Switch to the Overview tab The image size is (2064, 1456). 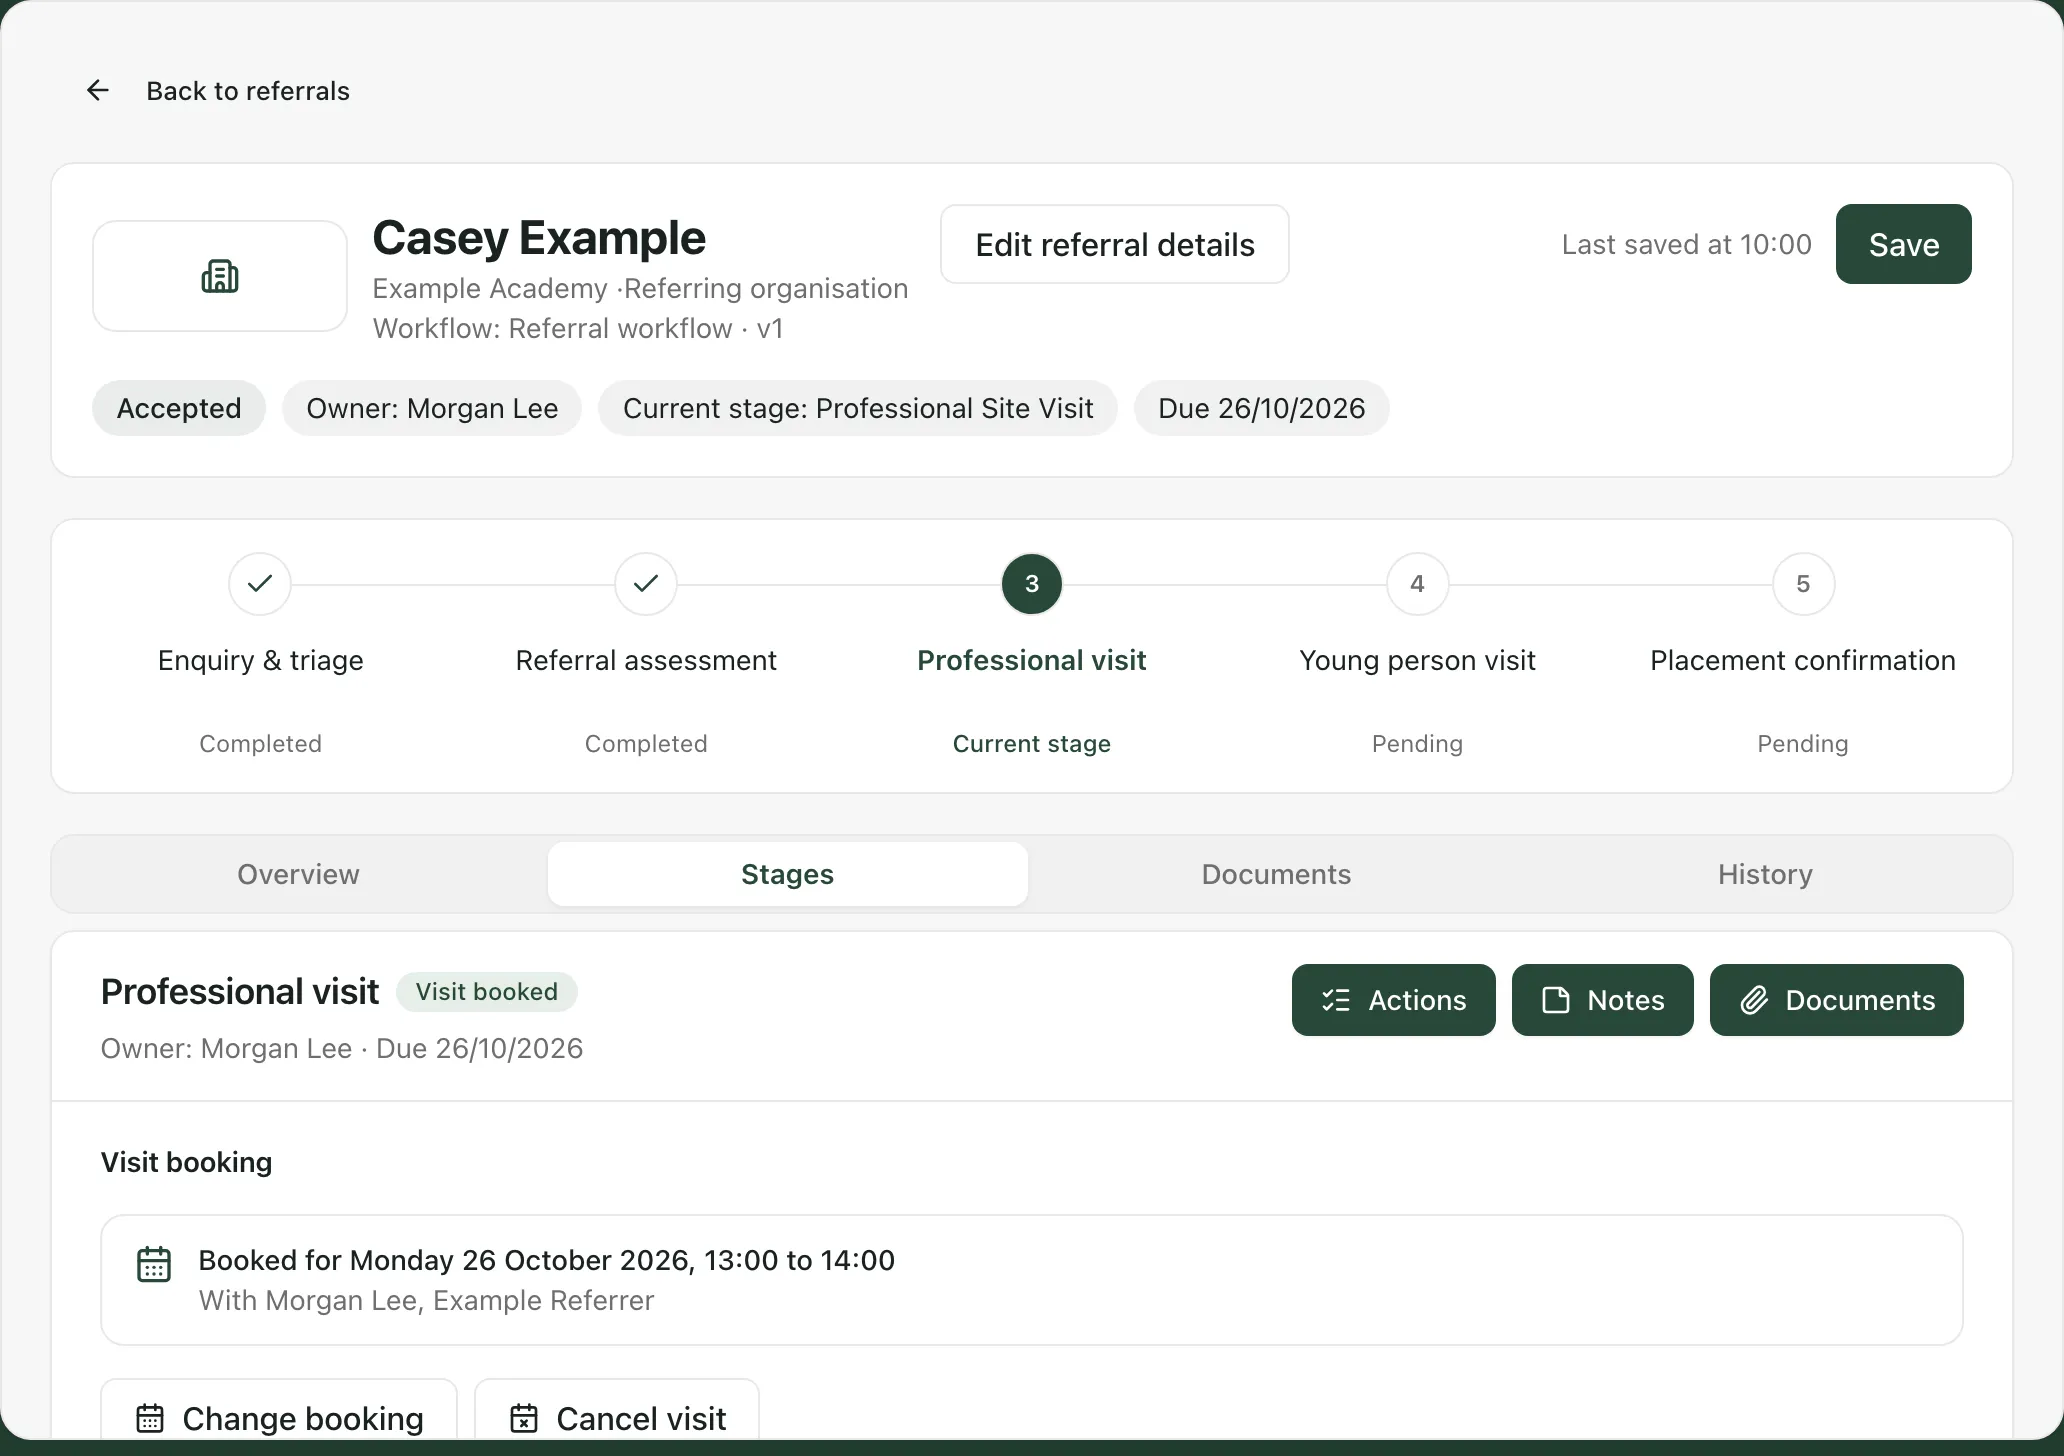pyautogui.click(x=298, y=874)
